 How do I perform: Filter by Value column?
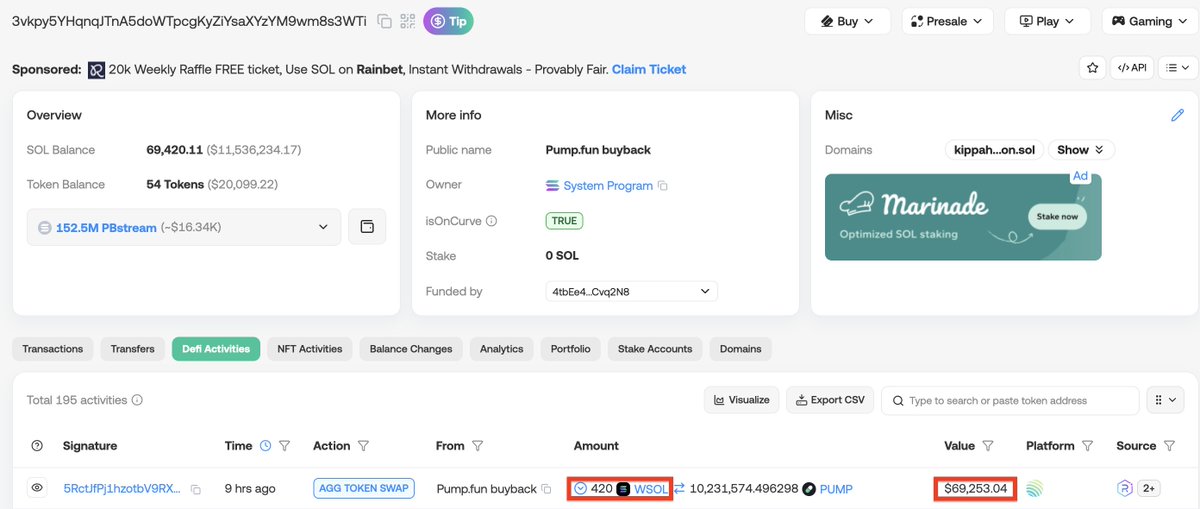click(988, 446)
